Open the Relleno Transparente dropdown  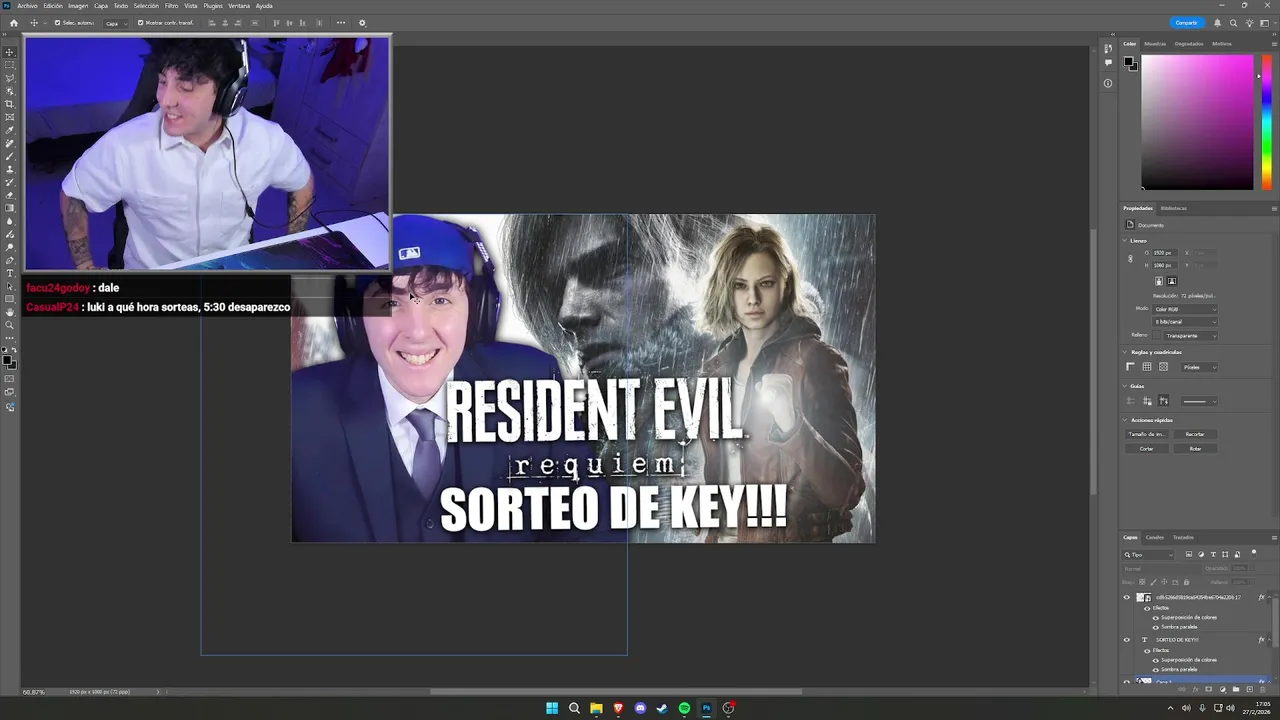(1191, 336)
